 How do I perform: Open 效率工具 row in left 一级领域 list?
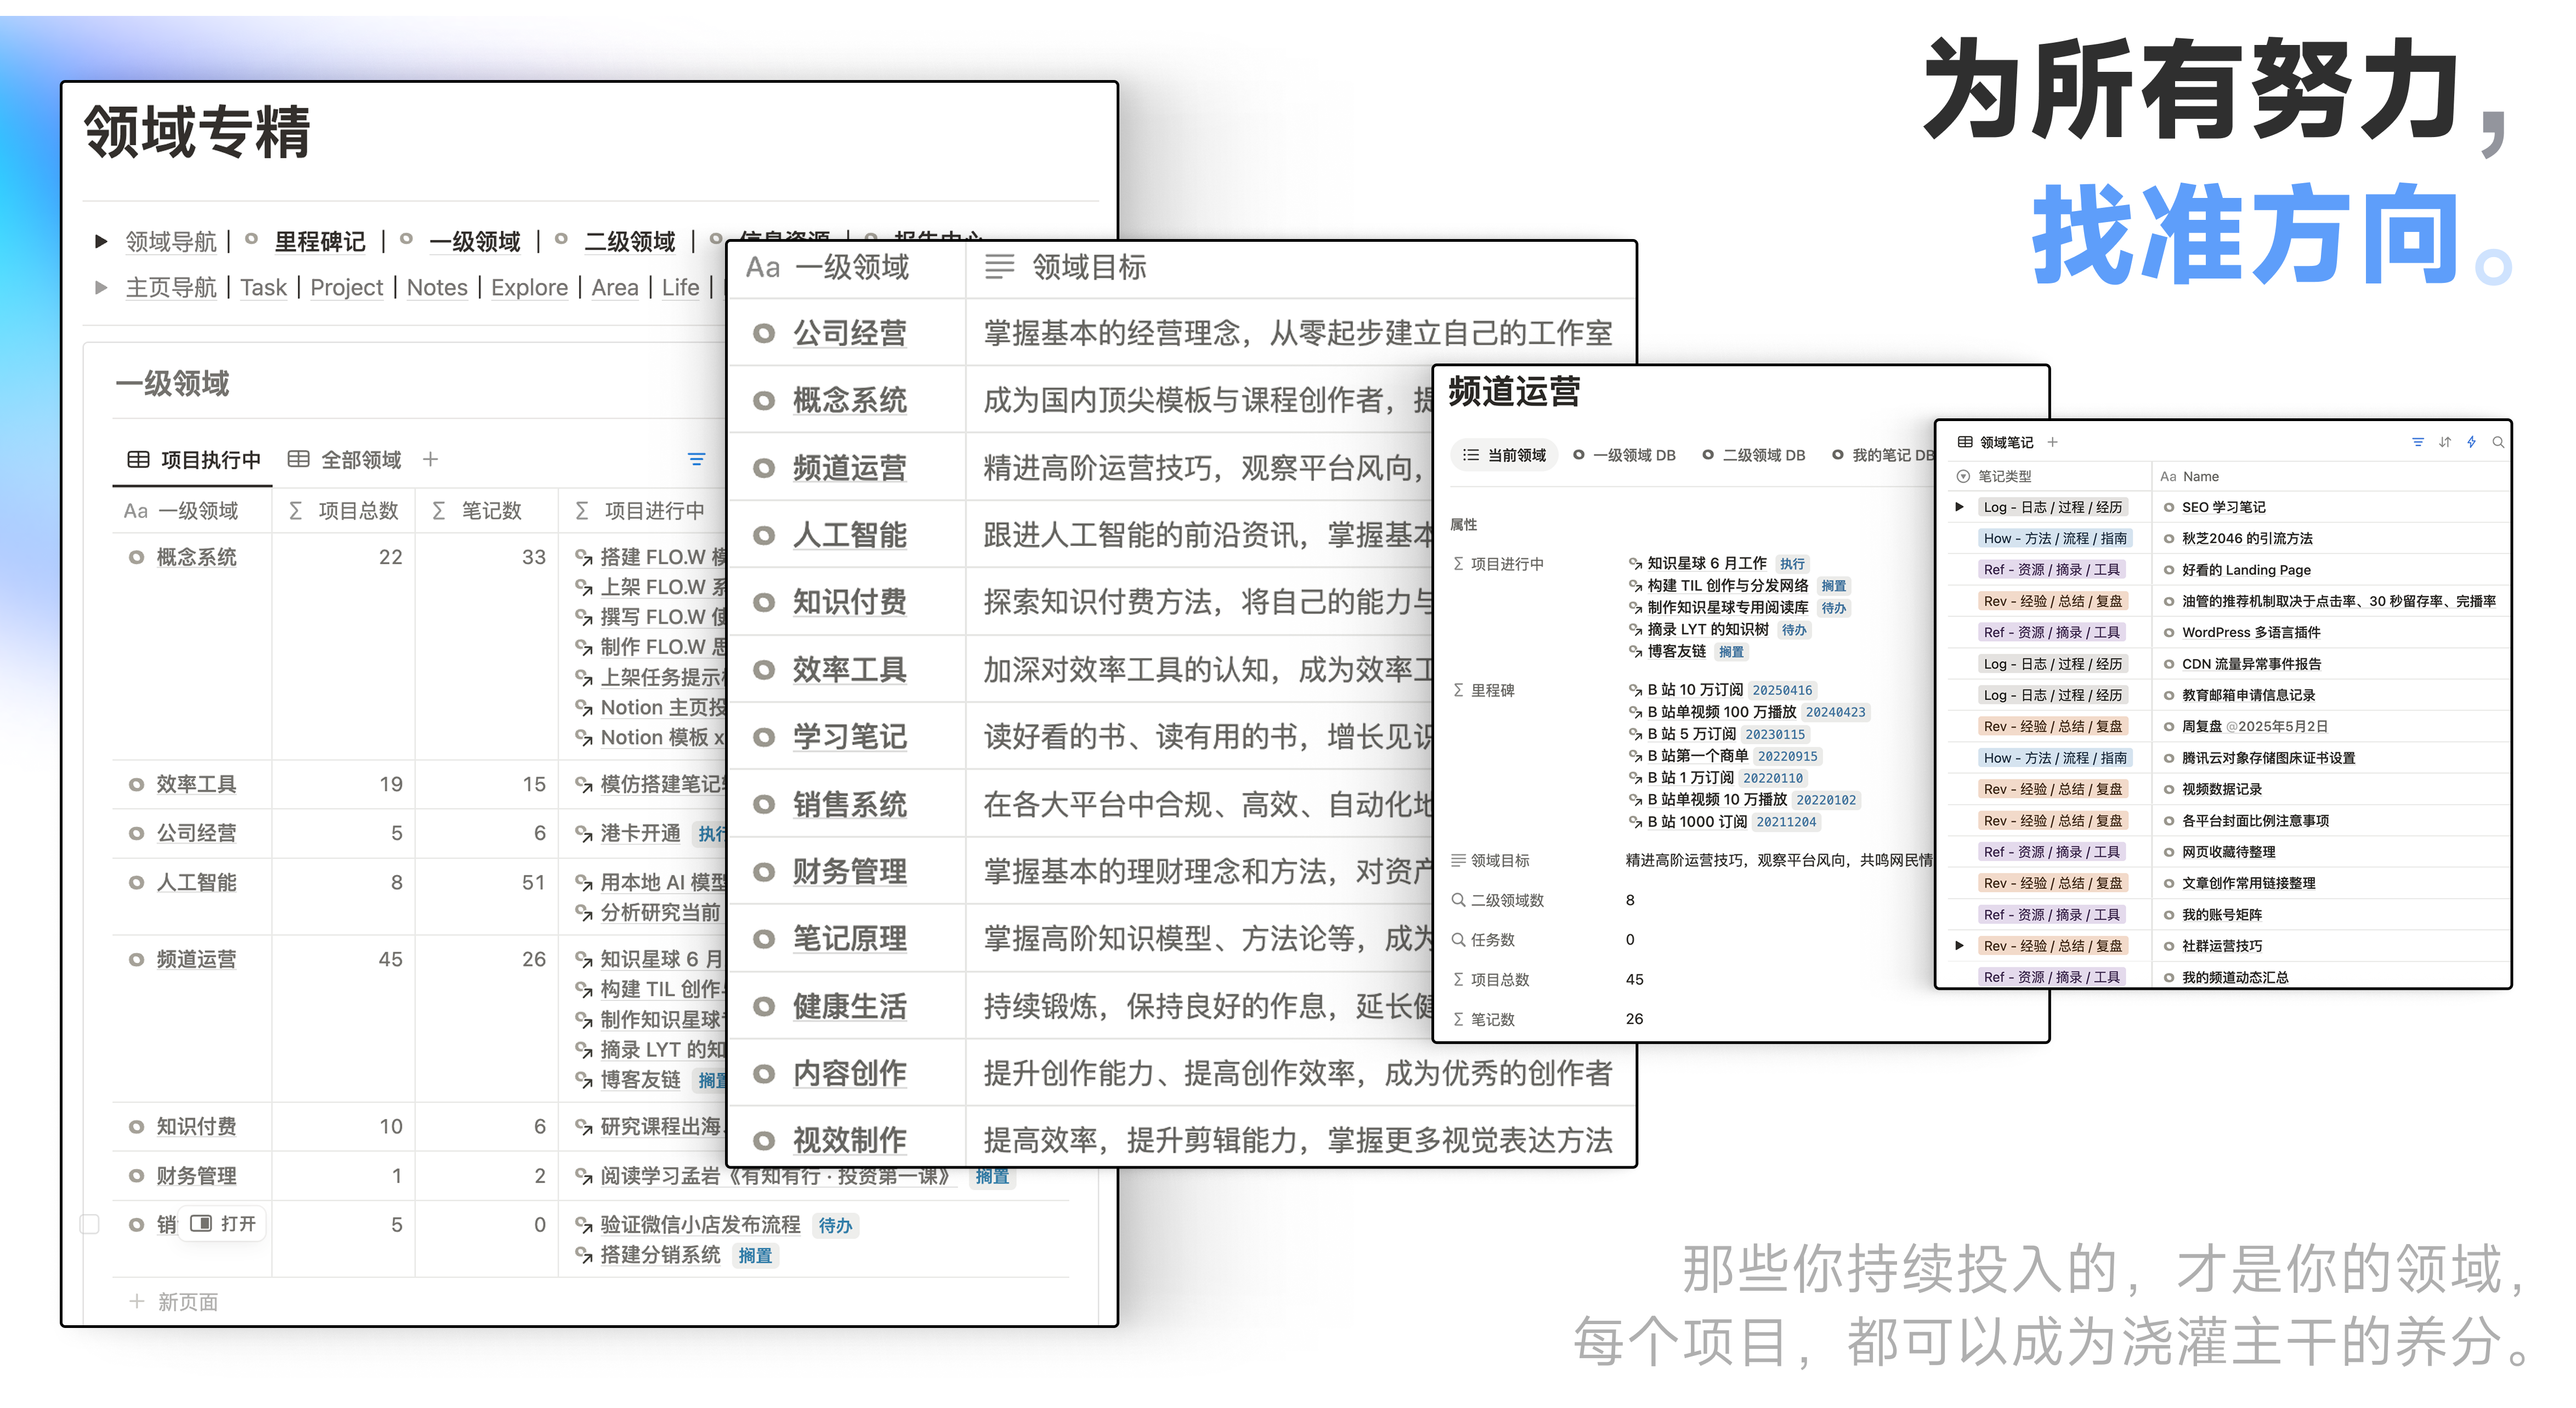[196, 785]
